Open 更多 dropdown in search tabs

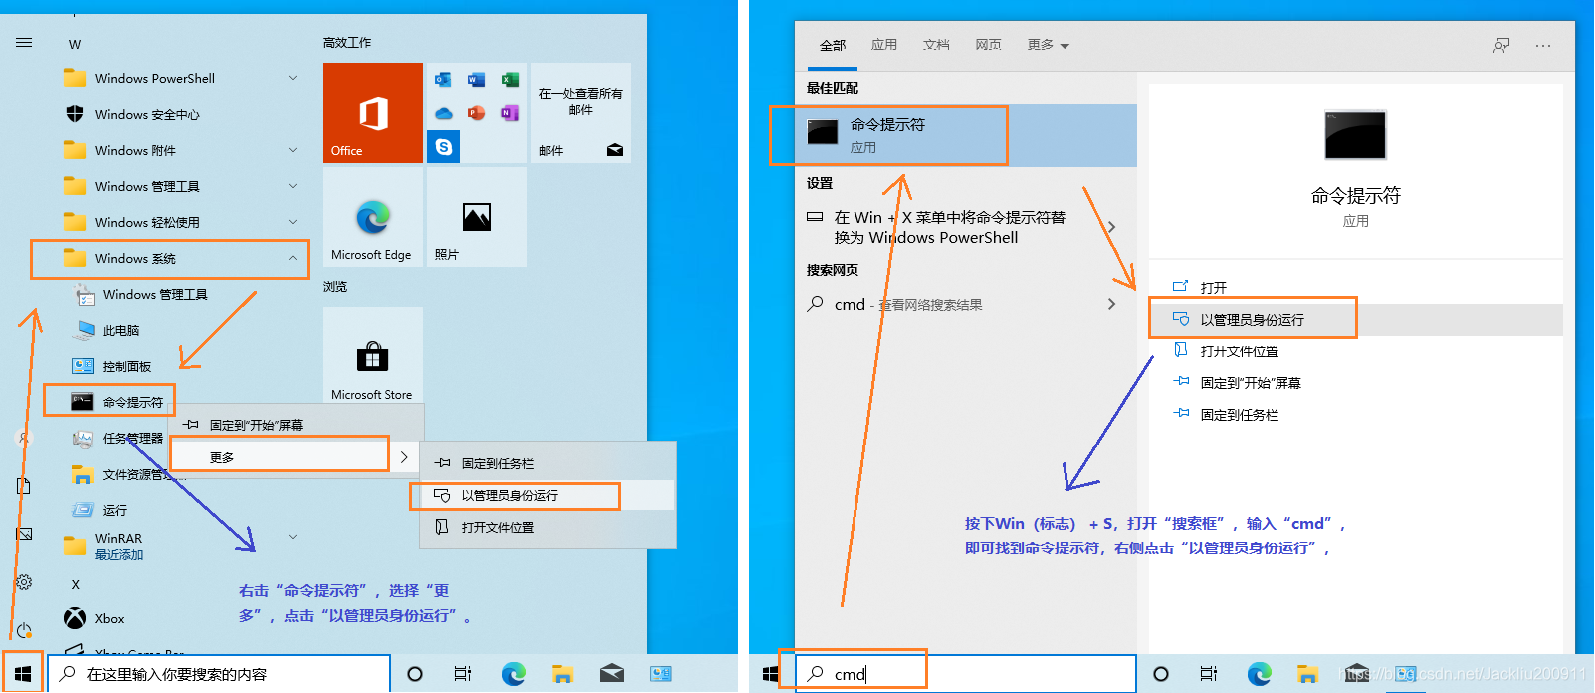1048,45
